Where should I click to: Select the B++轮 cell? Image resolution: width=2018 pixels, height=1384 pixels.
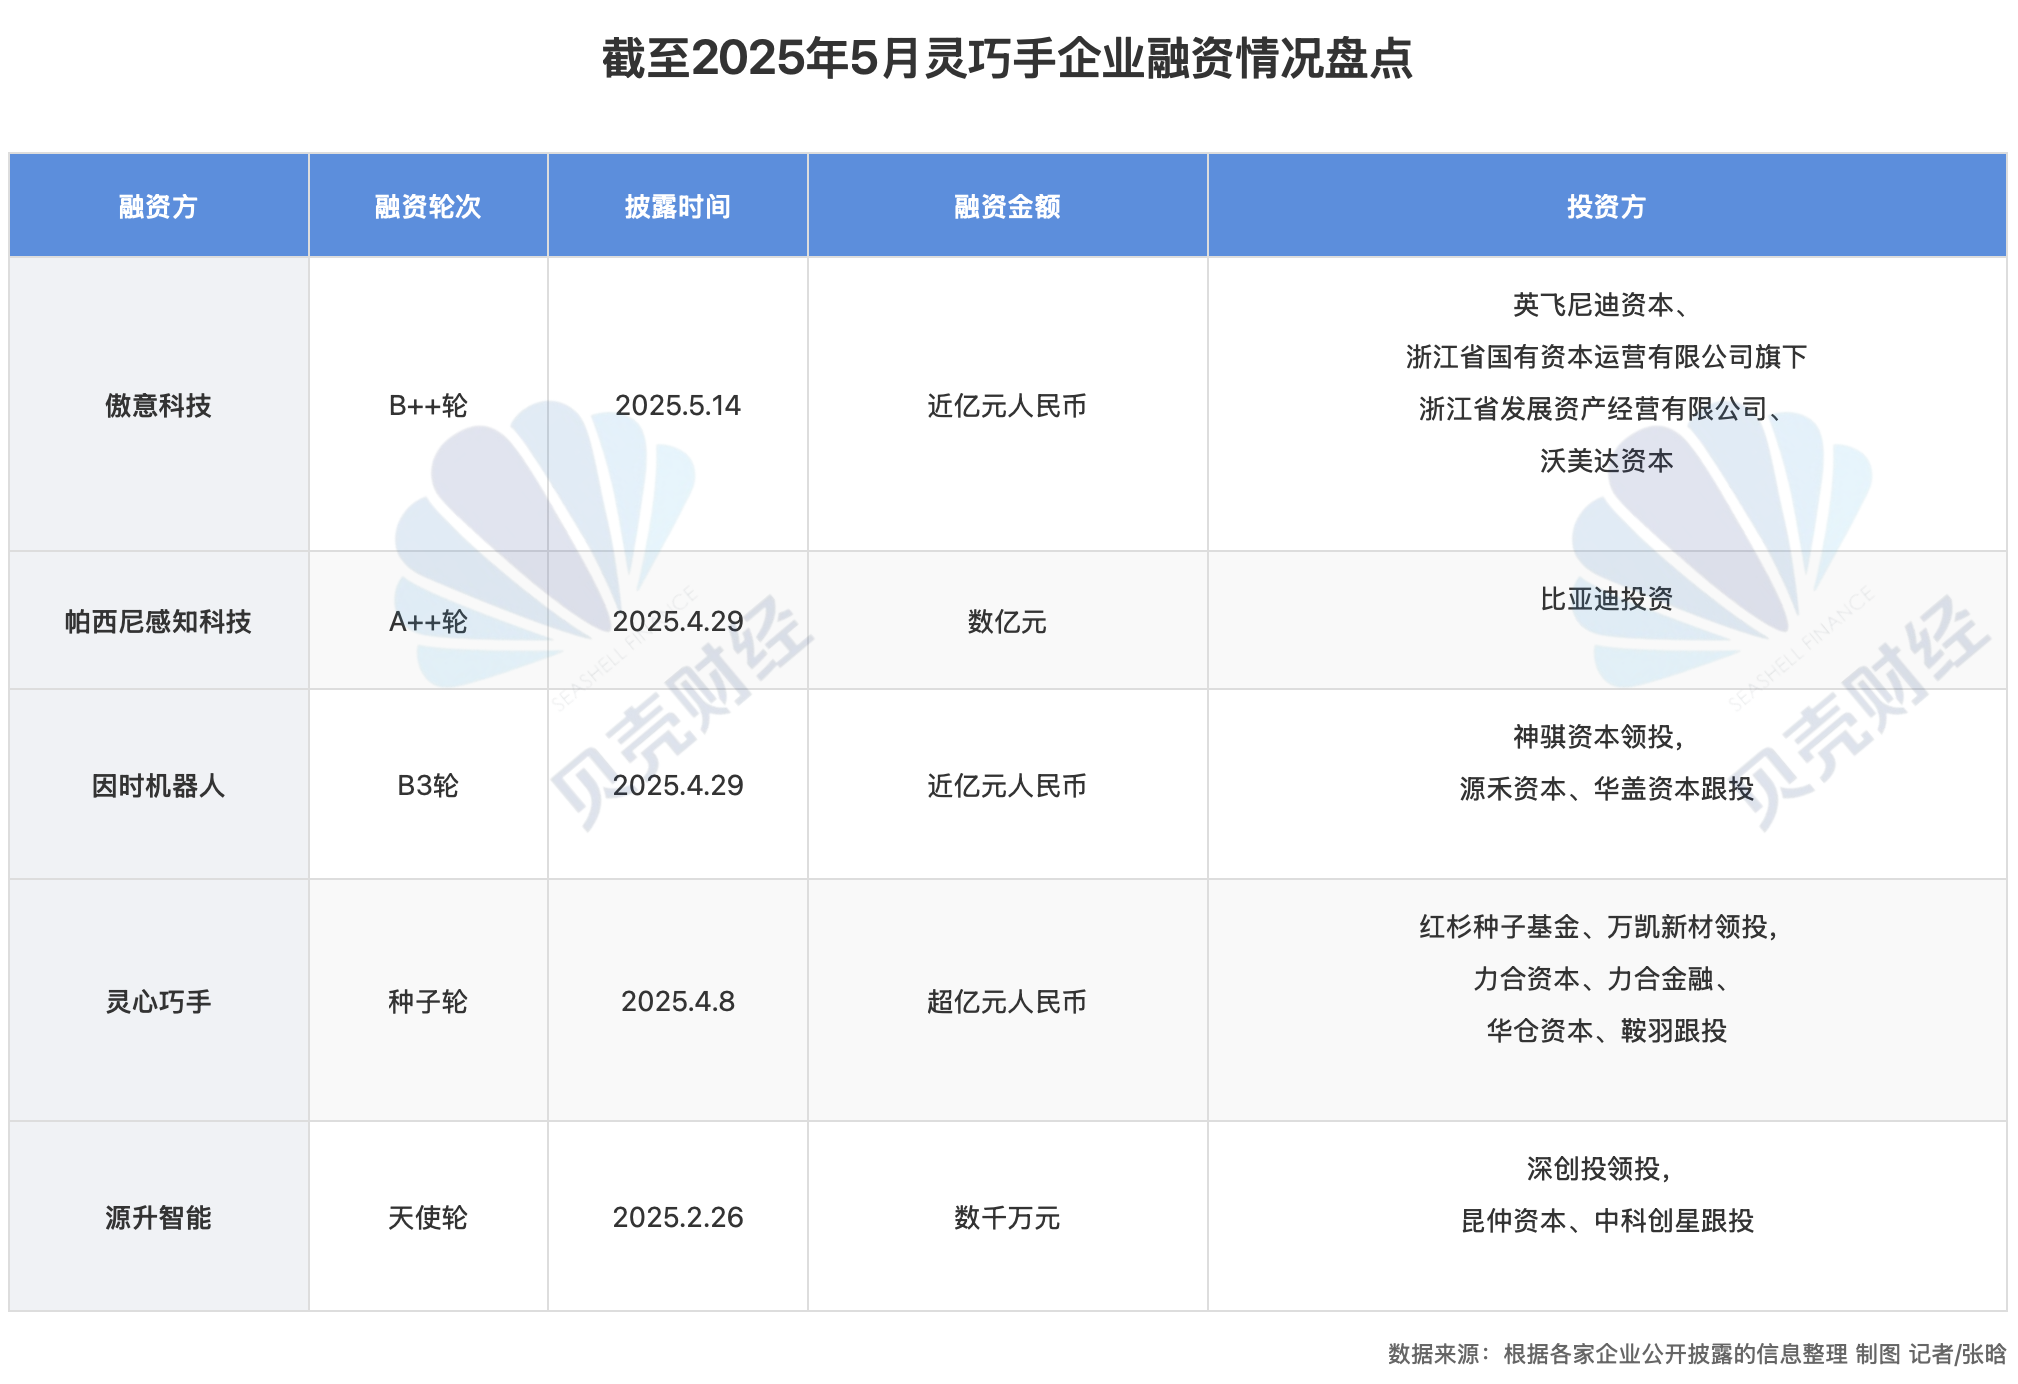coord(428,405)
